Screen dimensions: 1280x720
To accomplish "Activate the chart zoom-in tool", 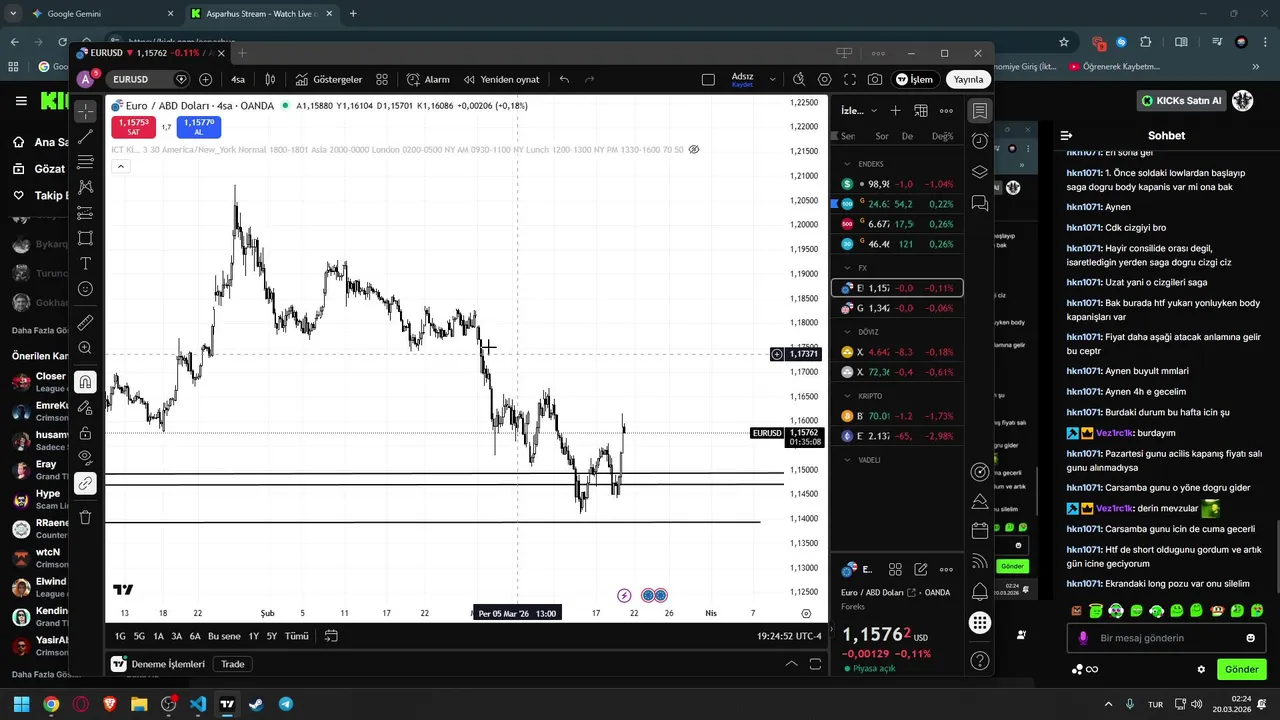I will click(x=85, y=348).
